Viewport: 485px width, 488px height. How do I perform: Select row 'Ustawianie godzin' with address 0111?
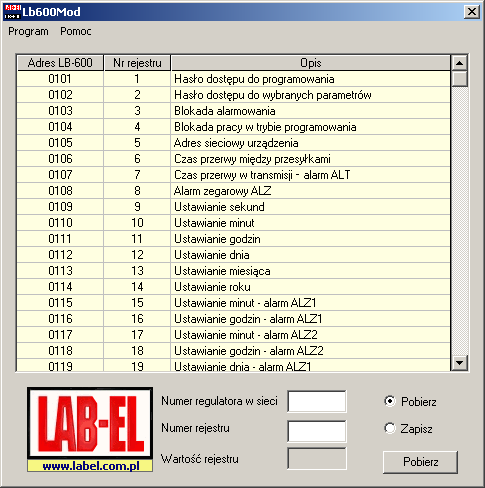(x=233, y=239)
